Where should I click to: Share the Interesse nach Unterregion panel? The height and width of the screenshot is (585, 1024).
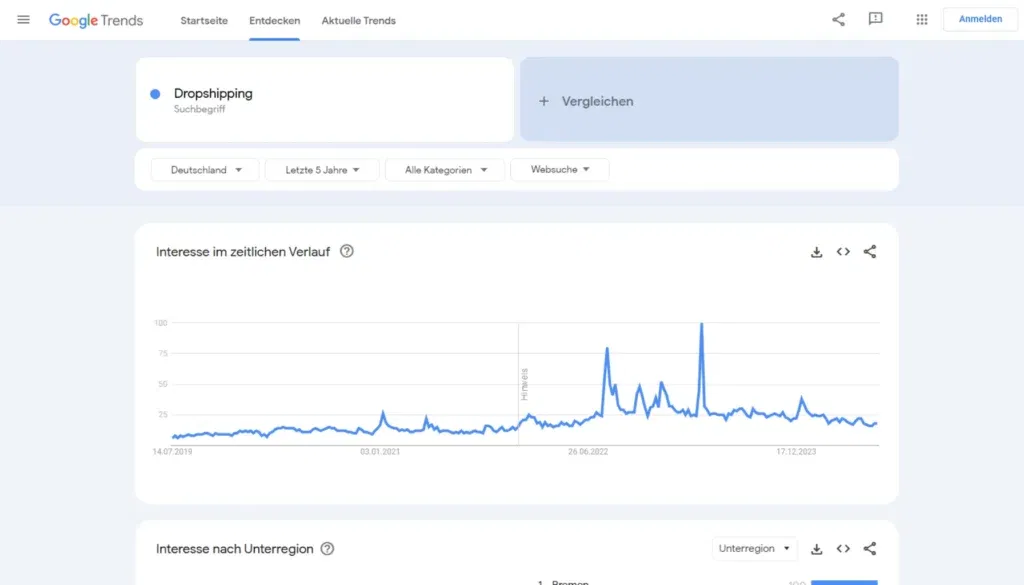869,548
